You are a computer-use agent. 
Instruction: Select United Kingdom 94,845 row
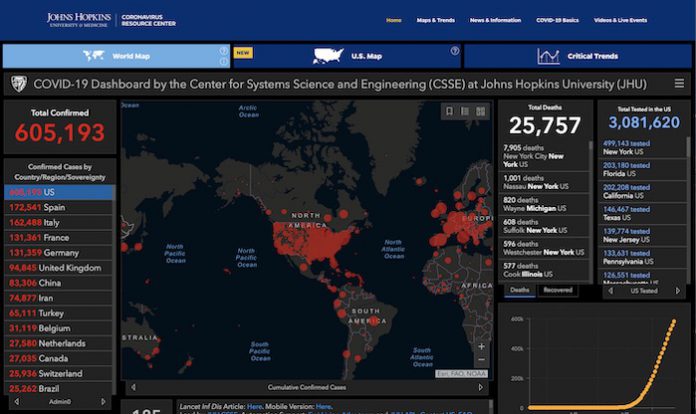point(58,268)
